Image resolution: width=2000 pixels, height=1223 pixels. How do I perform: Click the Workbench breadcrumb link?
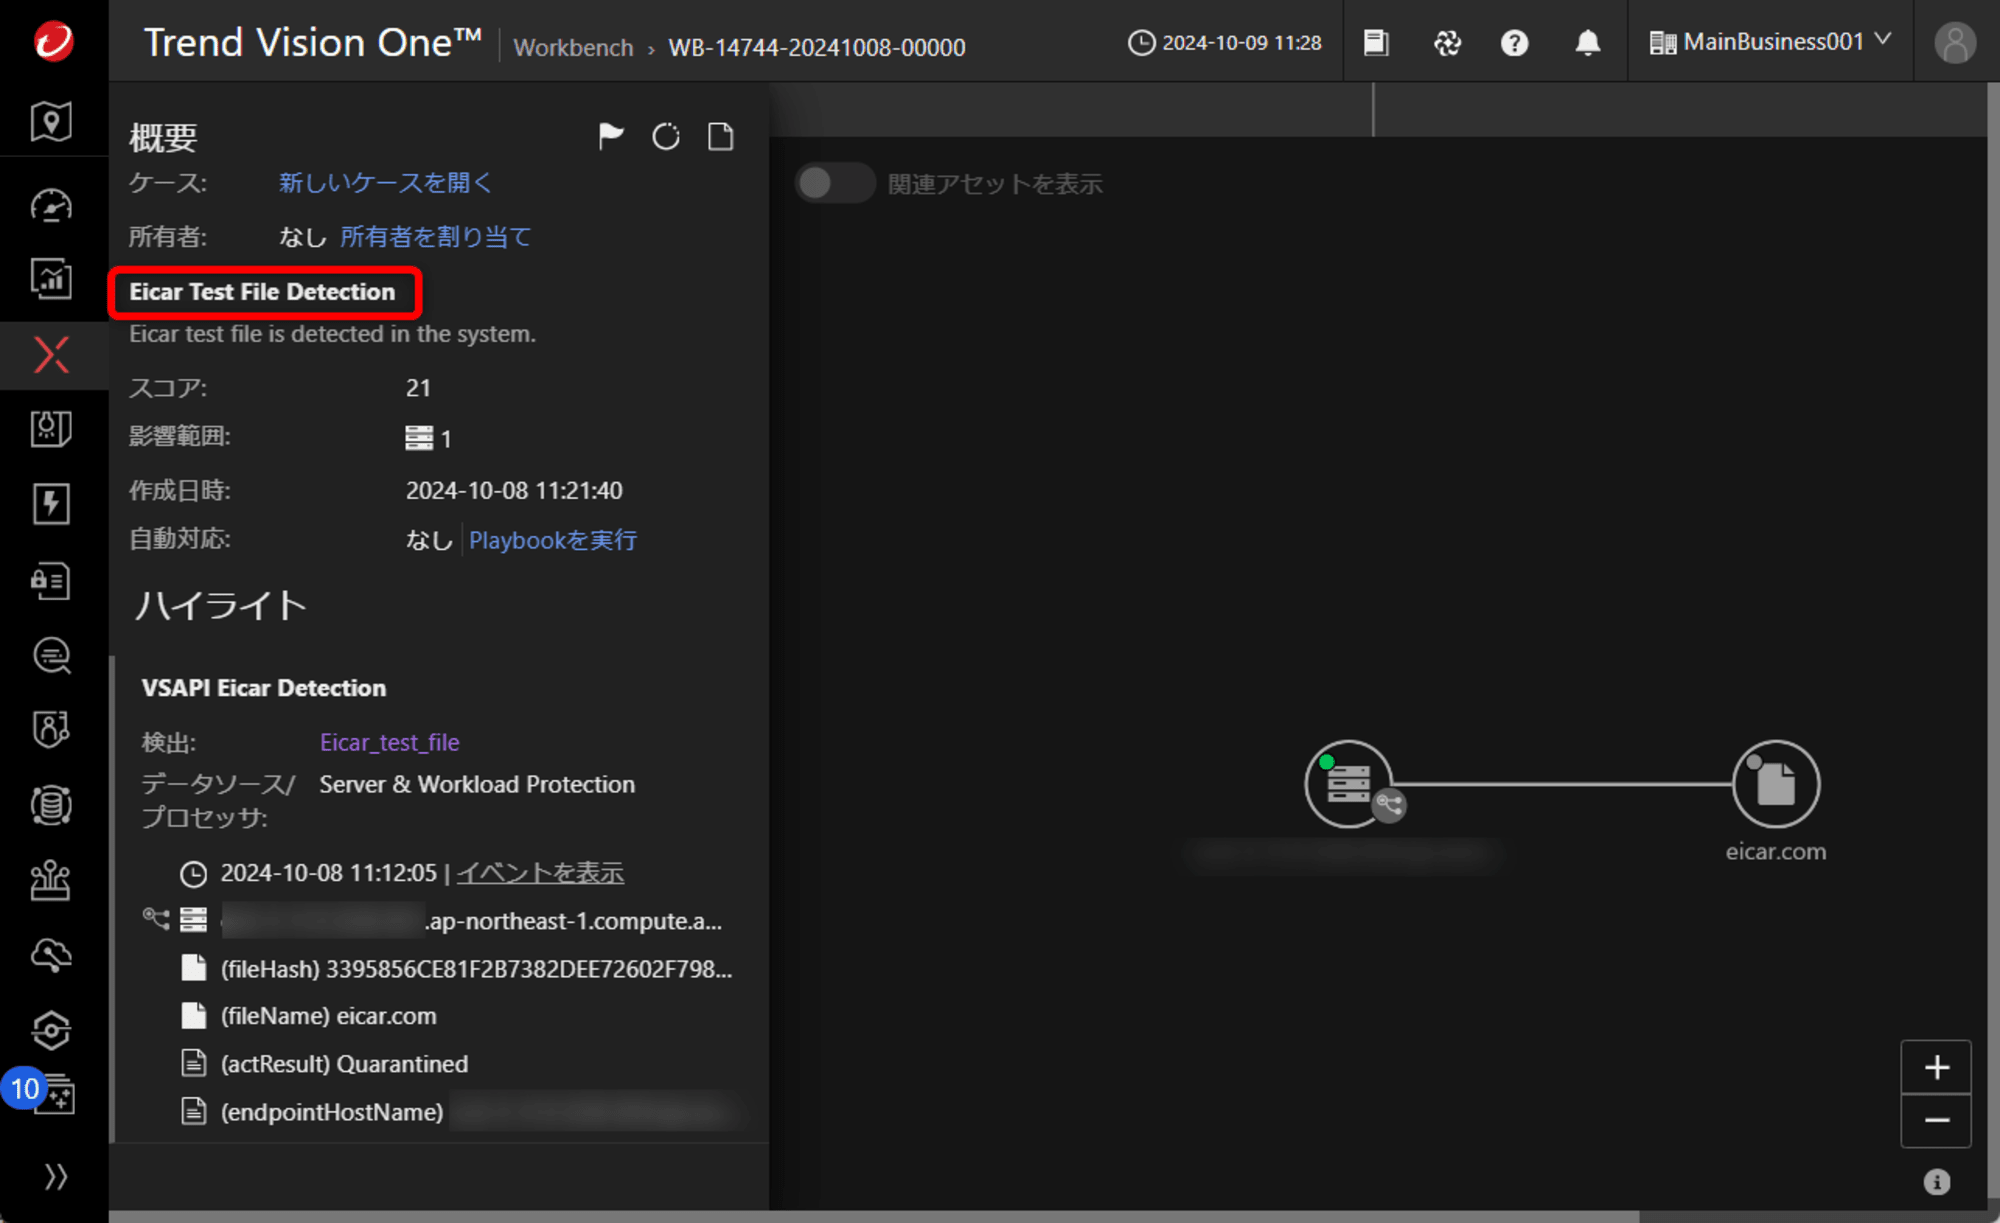573,47
